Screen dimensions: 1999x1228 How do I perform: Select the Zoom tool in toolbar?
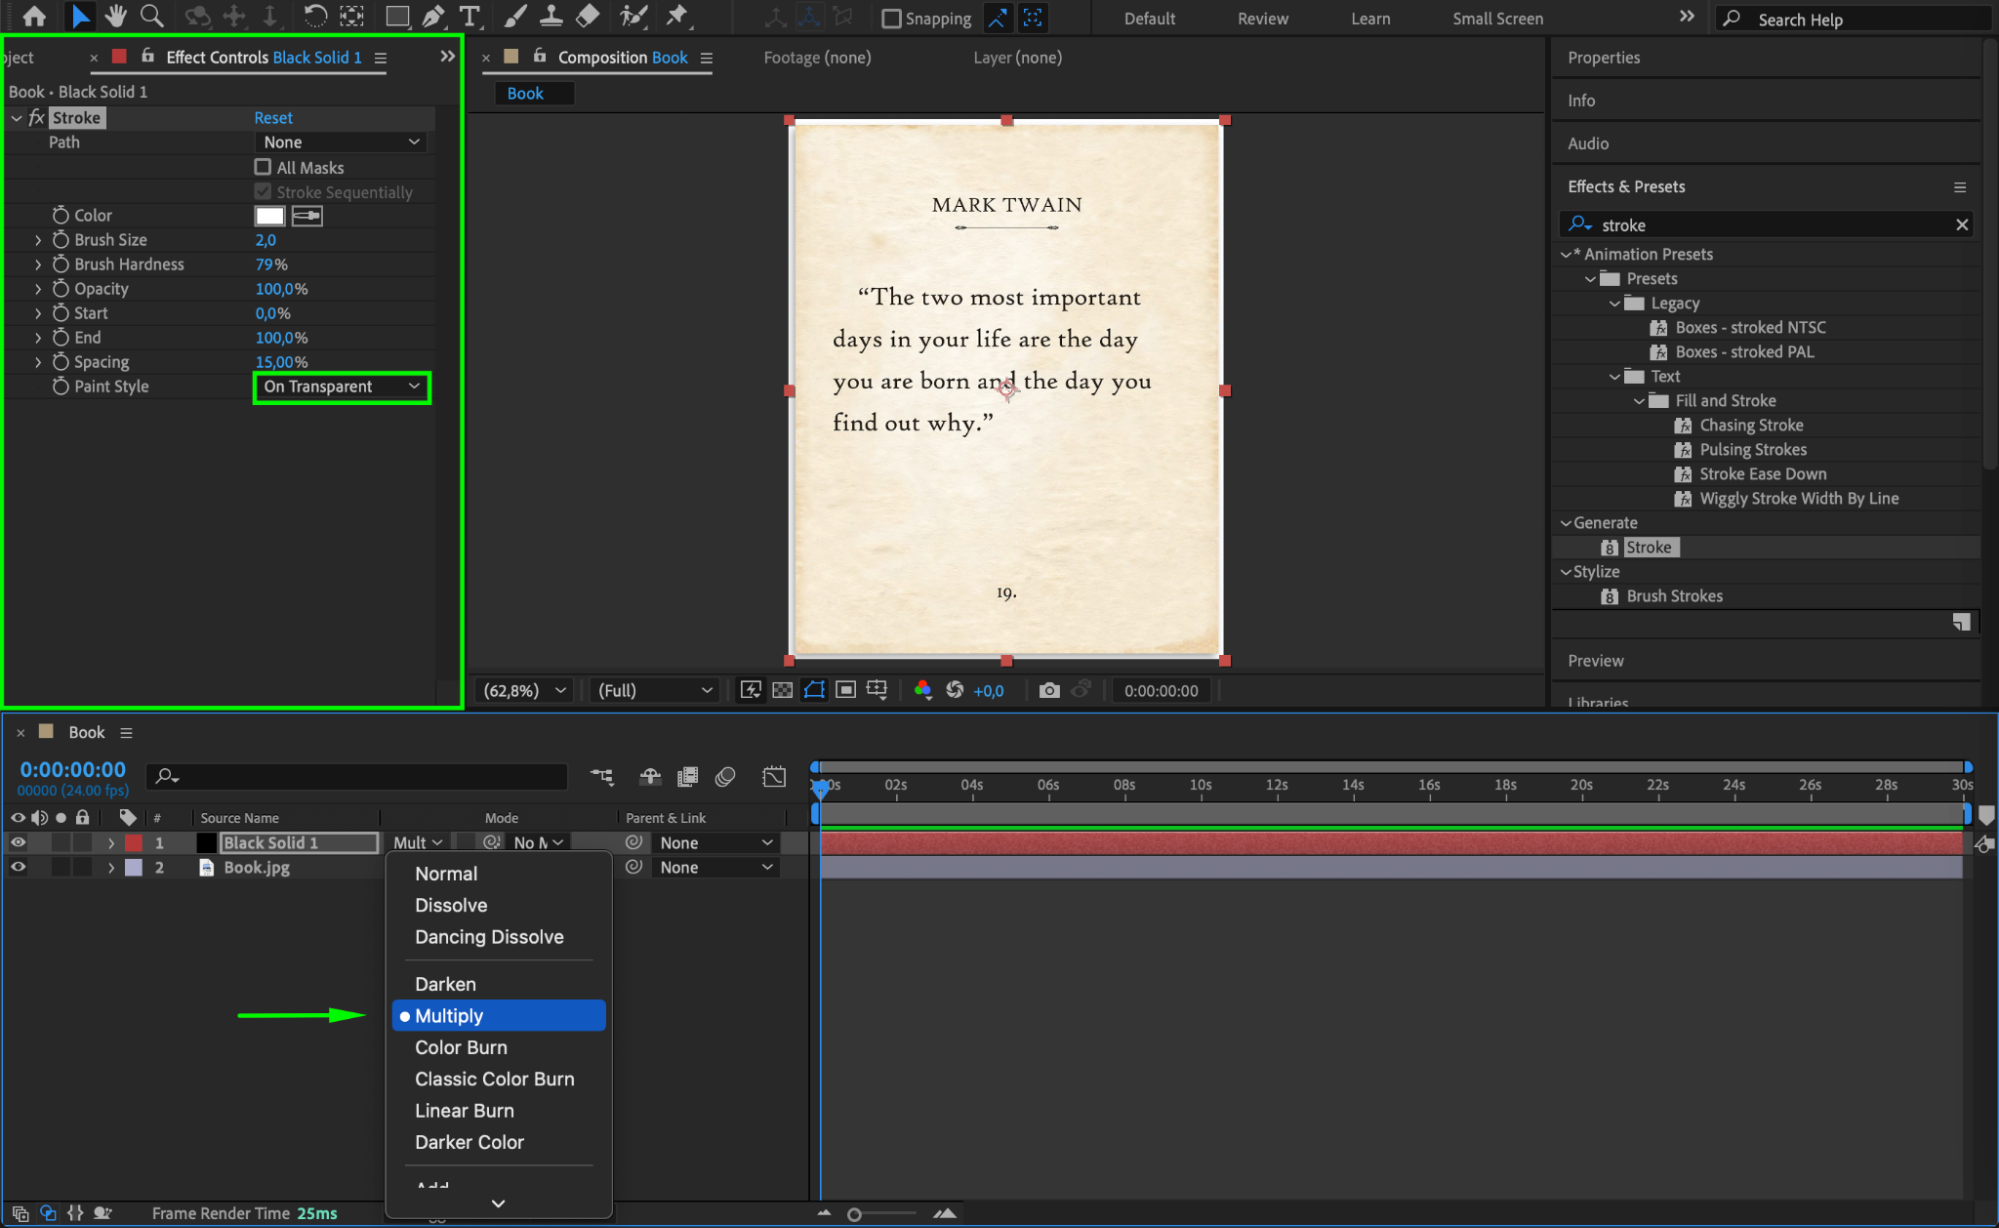coord(152,16)
